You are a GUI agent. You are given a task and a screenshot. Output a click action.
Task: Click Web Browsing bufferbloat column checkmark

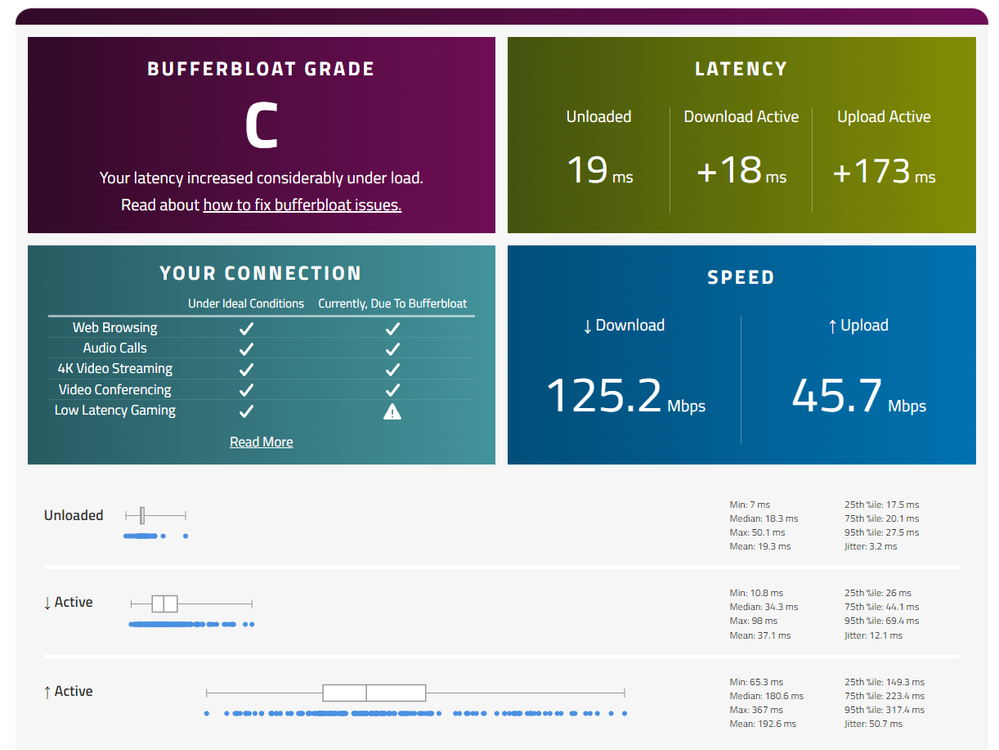[x=392, y=328]
